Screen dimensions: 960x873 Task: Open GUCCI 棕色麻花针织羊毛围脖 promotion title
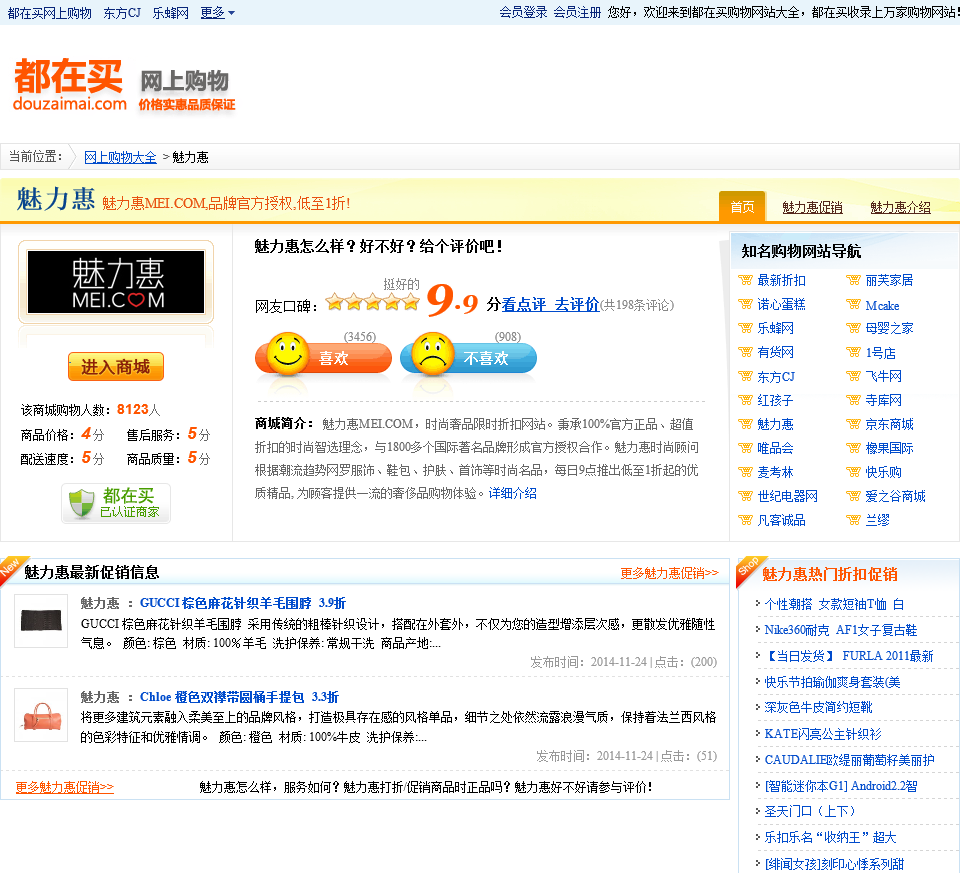242,603
